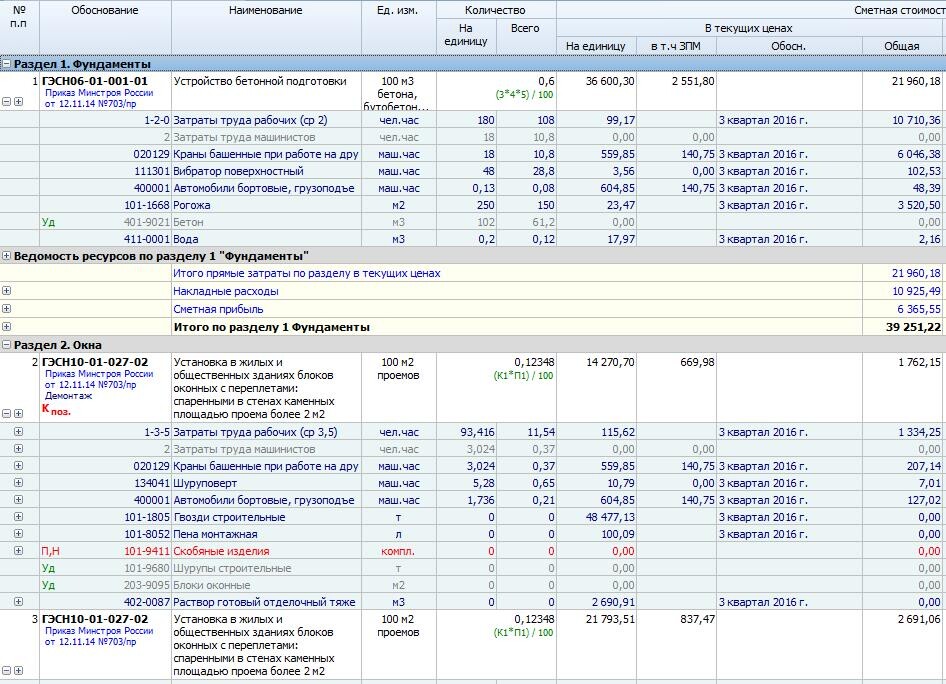Viewport: 946px width, 684px height.
Task: Click the red Кпоз. coefficient marker
Action: 56,409
